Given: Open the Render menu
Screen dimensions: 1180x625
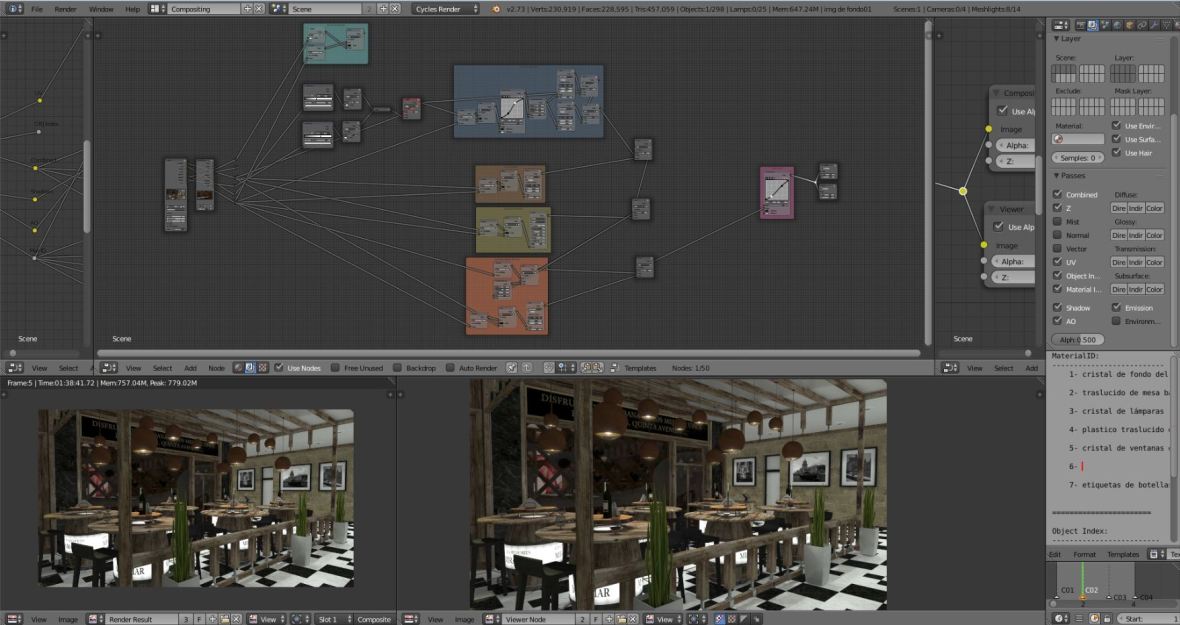Looking at the screenshot, I should (x=65, y=8).
